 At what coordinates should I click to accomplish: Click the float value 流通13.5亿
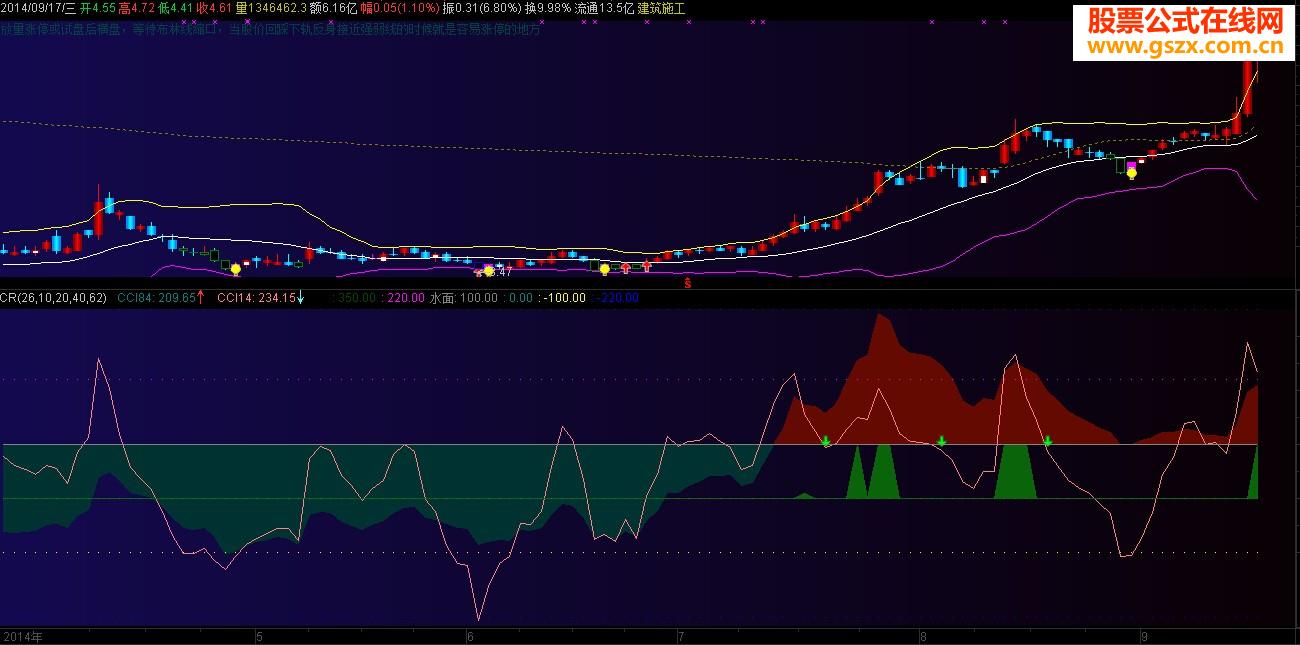604,8
